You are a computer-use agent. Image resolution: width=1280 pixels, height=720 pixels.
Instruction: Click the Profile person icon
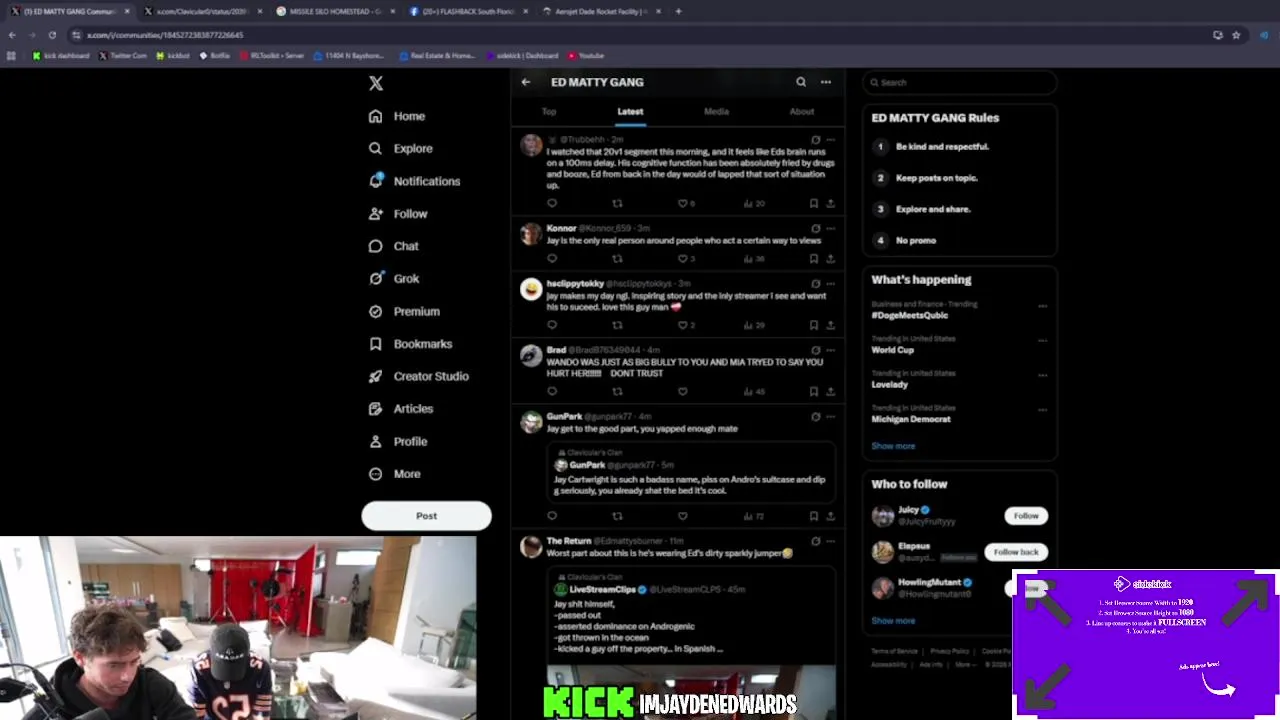375,441
